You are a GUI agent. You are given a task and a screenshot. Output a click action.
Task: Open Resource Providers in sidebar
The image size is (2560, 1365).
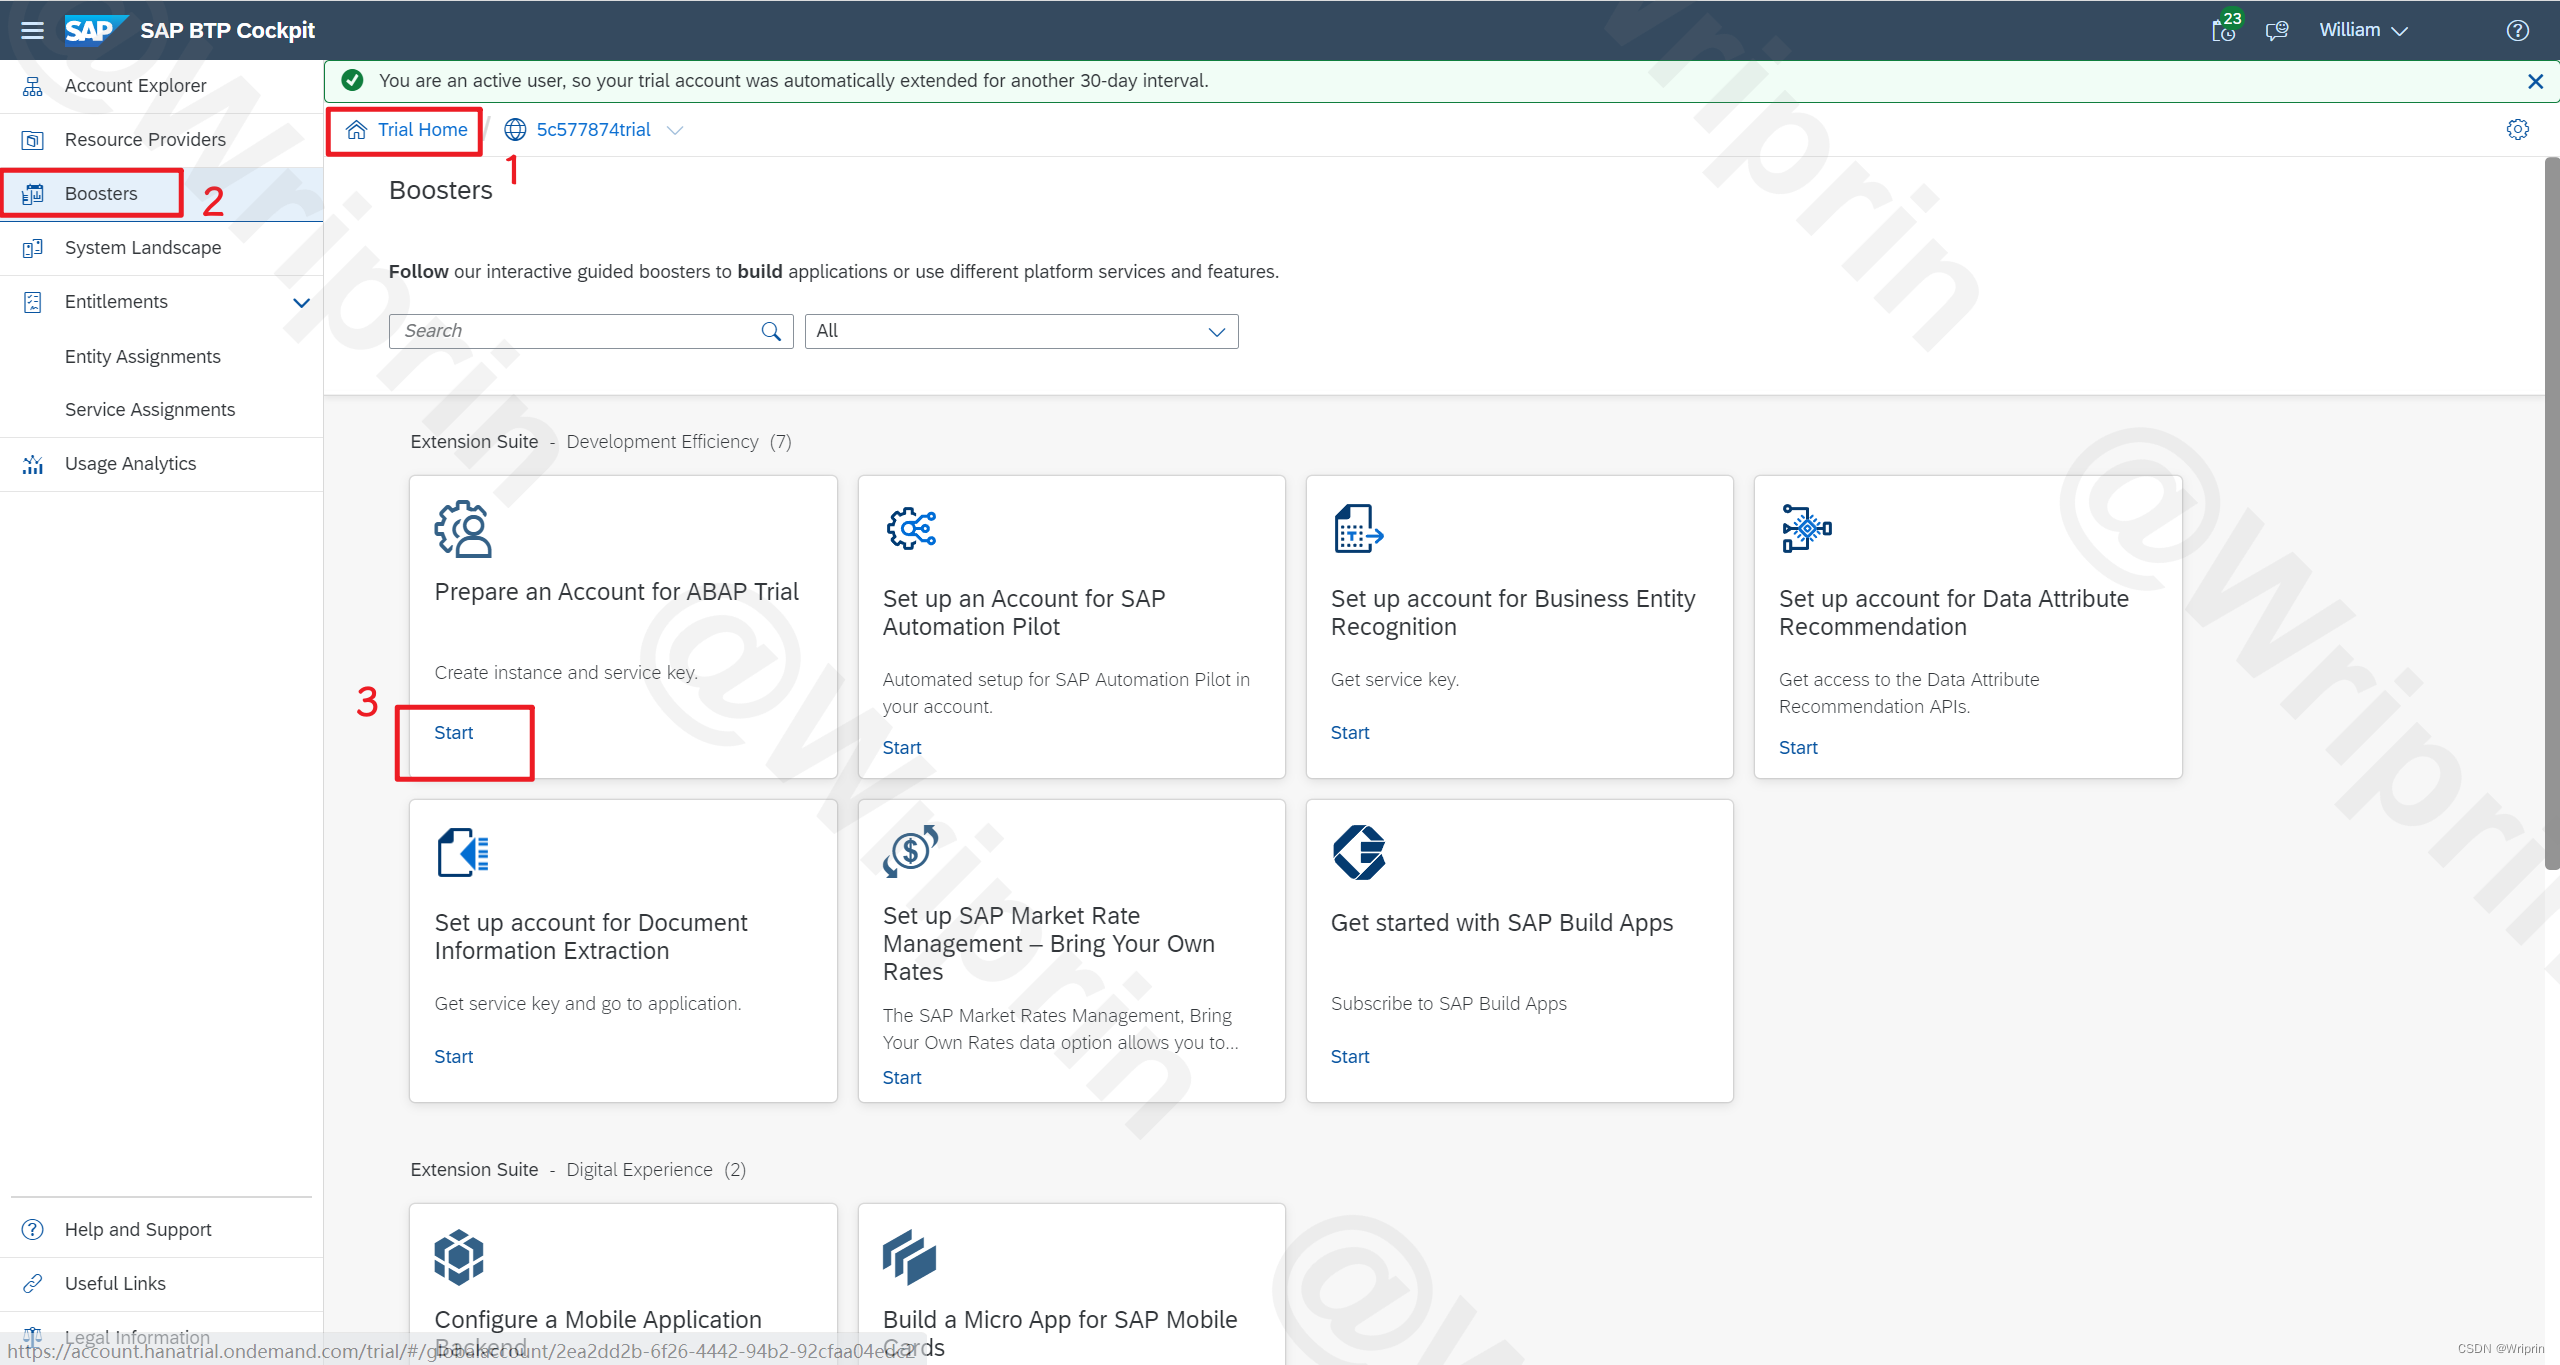pos(162,140)
